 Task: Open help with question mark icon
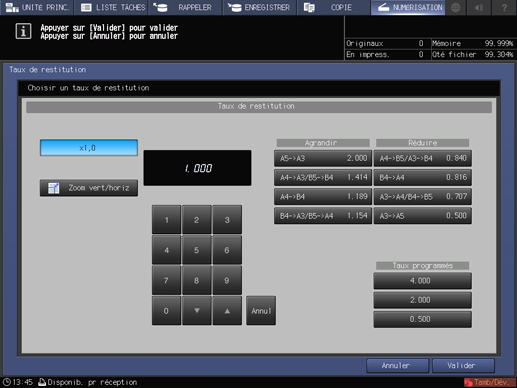click(x=504, y=7)
